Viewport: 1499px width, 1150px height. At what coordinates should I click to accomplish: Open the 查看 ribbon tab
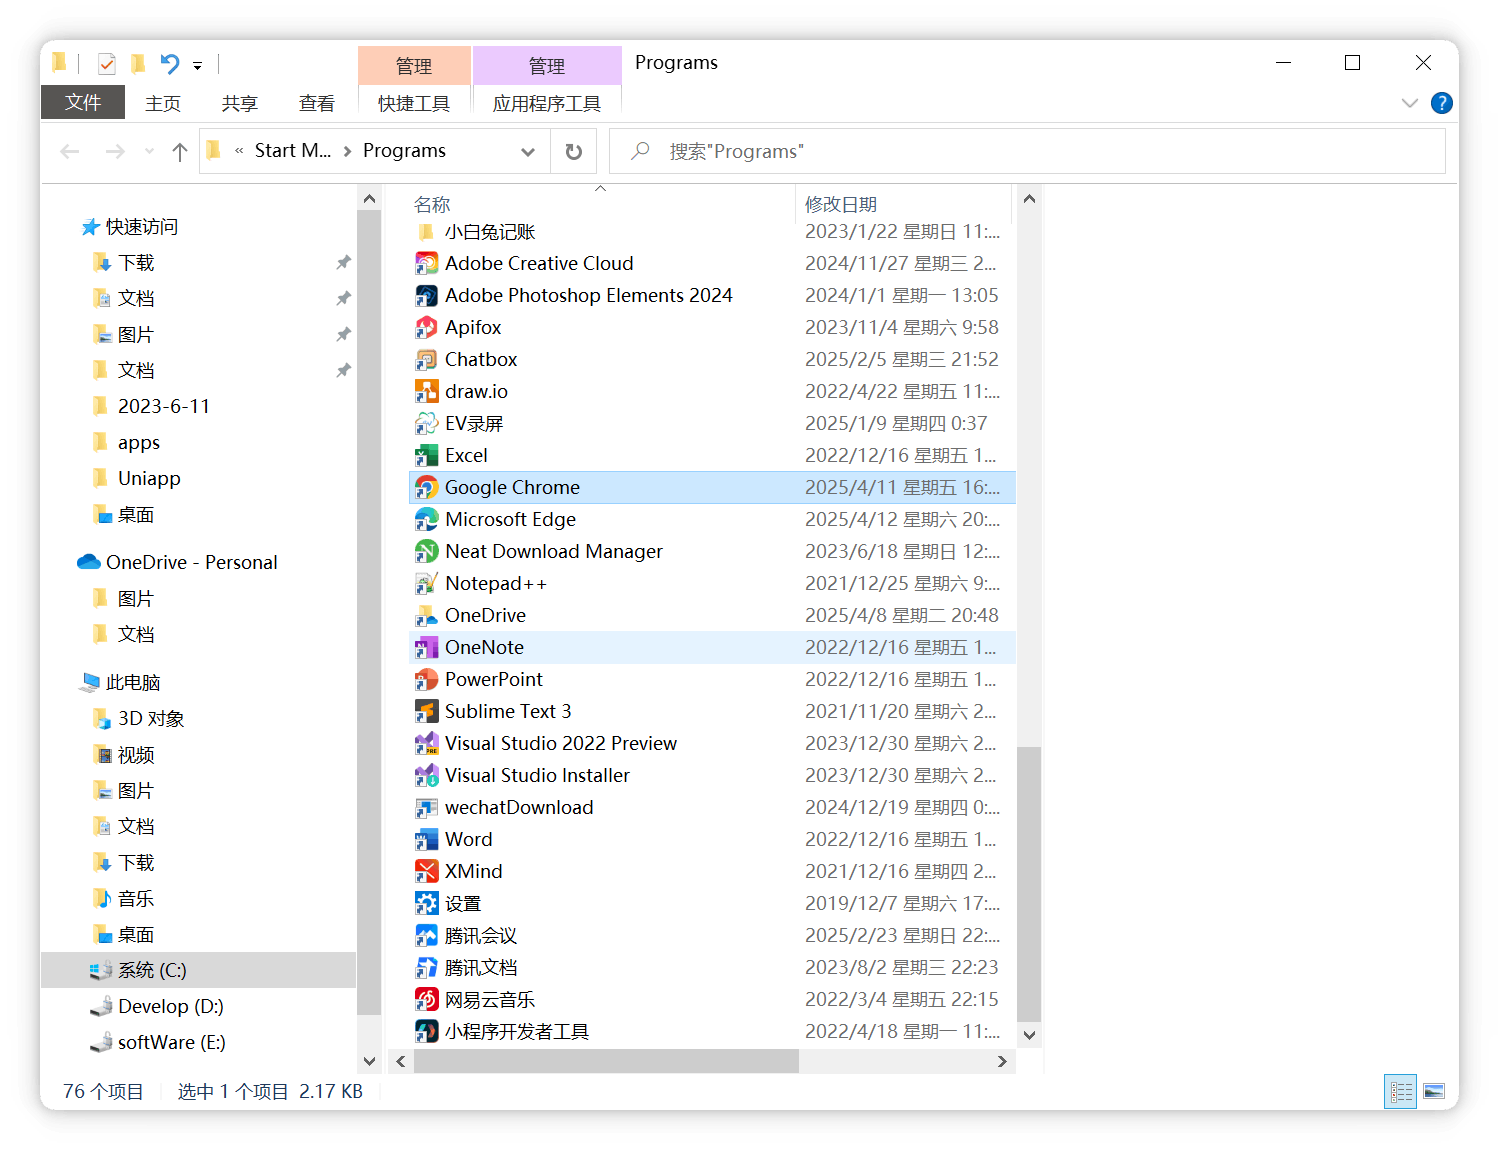tap(316, 103)
